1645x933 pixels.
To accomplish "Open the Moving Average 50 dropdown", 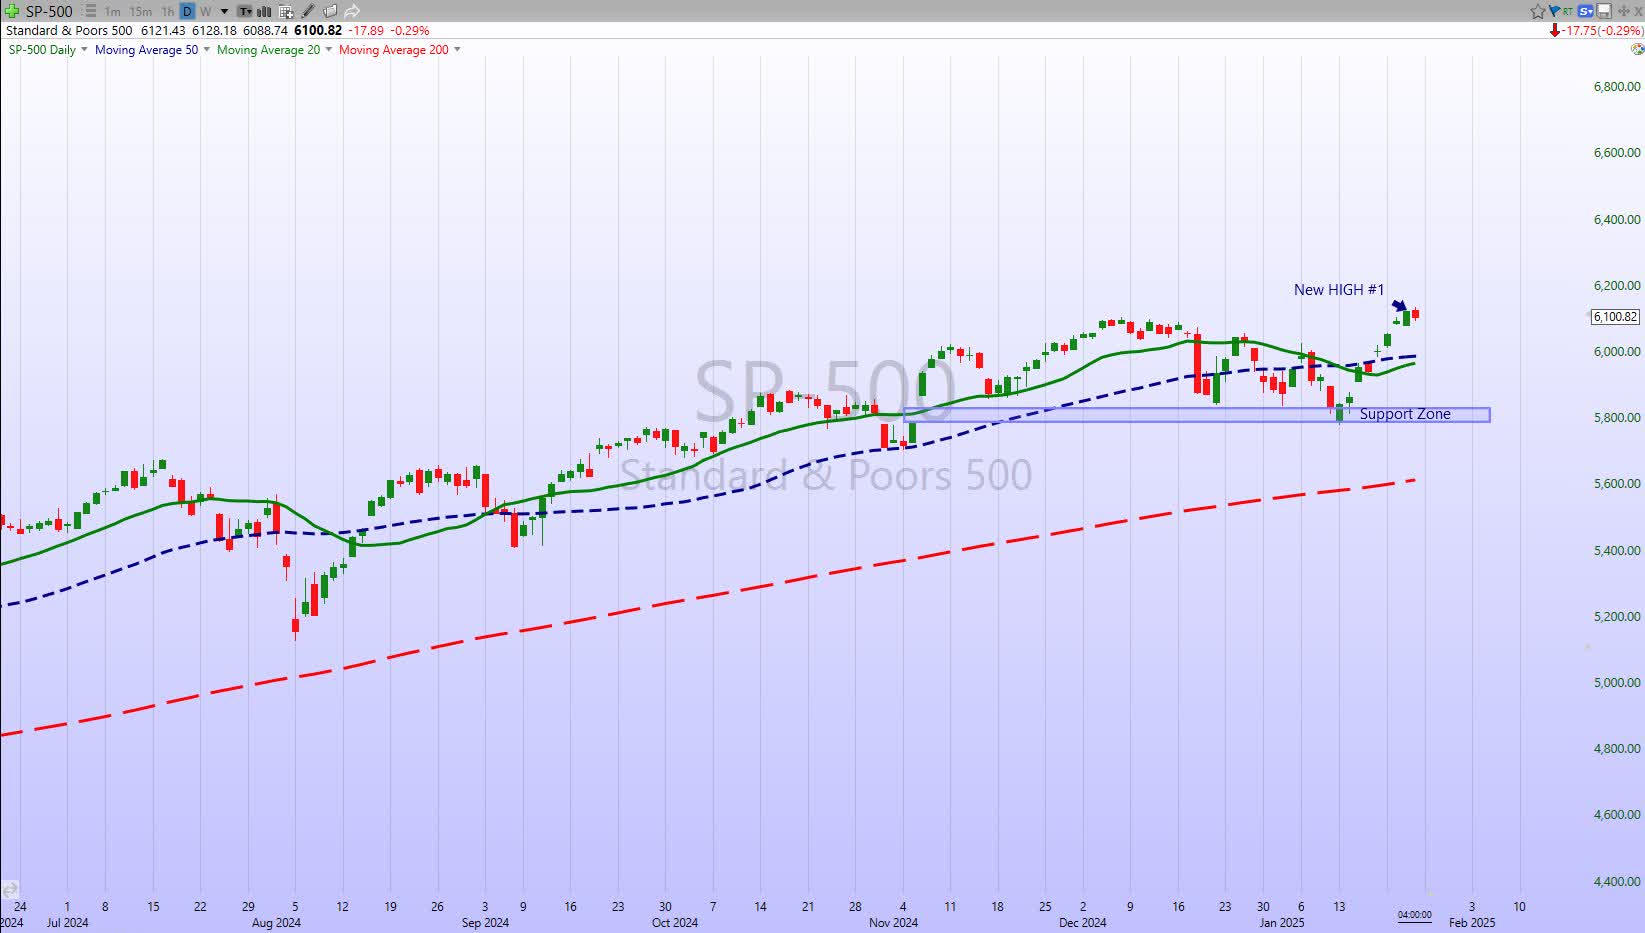I will (x=207, y=50).
